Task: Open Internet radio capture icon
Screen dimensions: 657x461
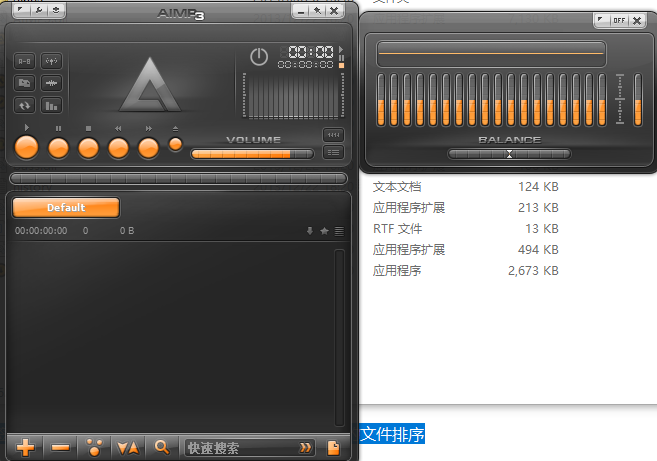Action: (51, 61)
